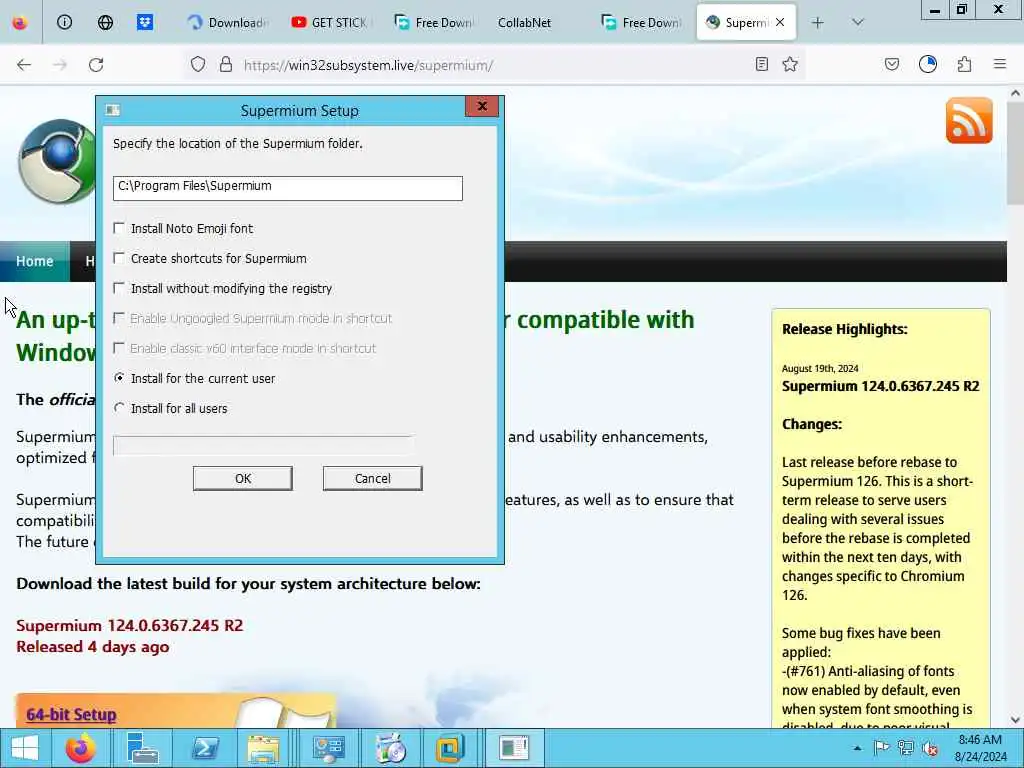Reload the current page
This screenshot has height=768, width=1024.
tap(96, 65)
